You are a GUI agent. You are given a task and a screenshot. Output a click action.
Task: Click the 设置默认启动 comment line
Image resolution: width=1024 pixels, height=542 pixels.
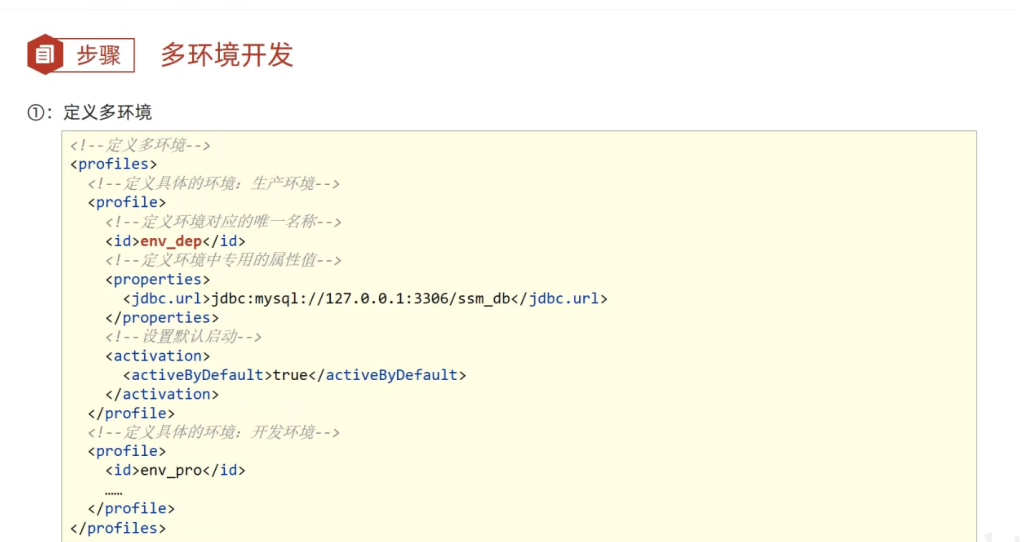(184, 337)
